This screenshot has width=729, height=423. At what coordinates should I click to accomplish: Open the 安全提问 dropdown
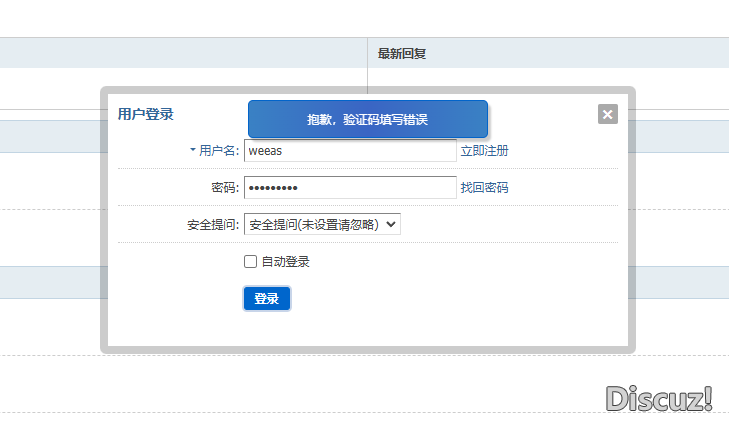click(x=322, y=225)
